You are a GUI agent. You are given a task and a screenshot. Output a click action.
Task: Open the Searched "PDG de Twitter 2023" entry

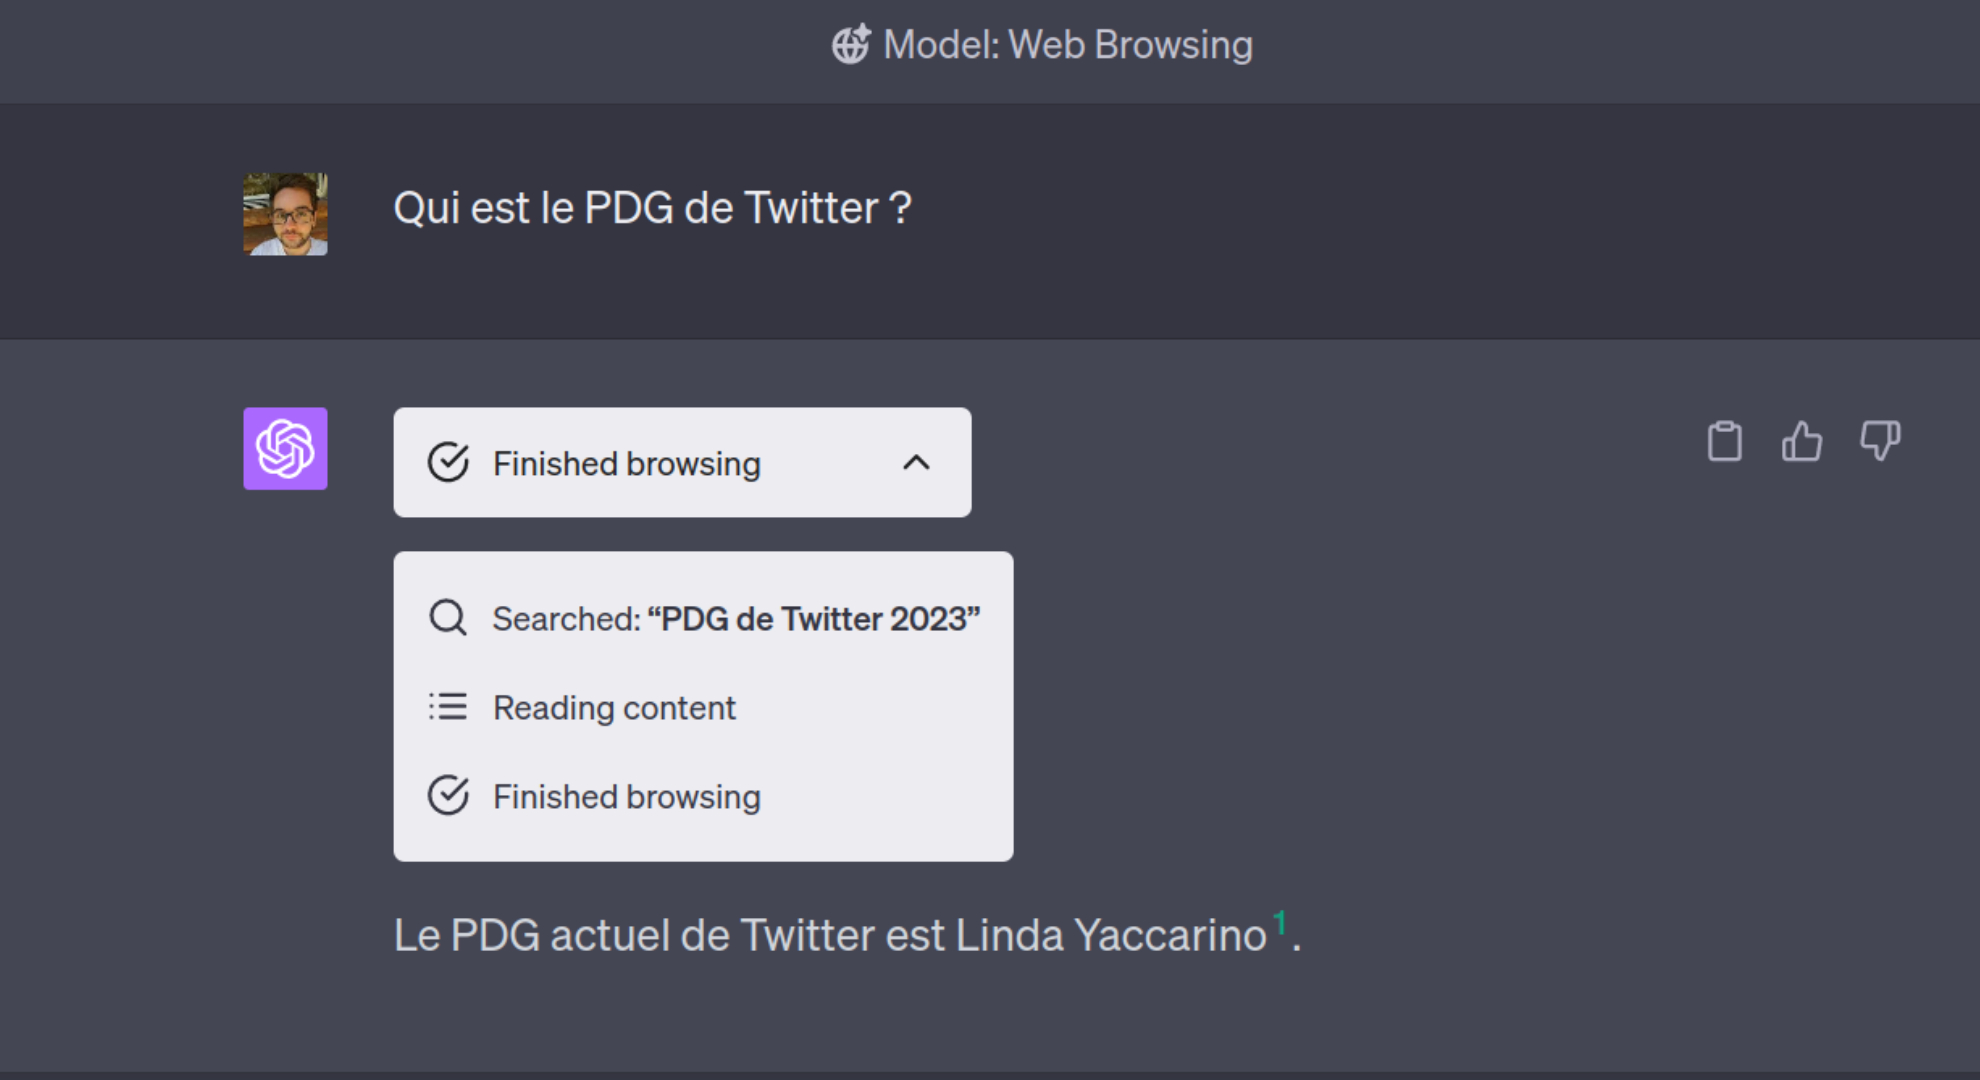(x=704, y=619)
